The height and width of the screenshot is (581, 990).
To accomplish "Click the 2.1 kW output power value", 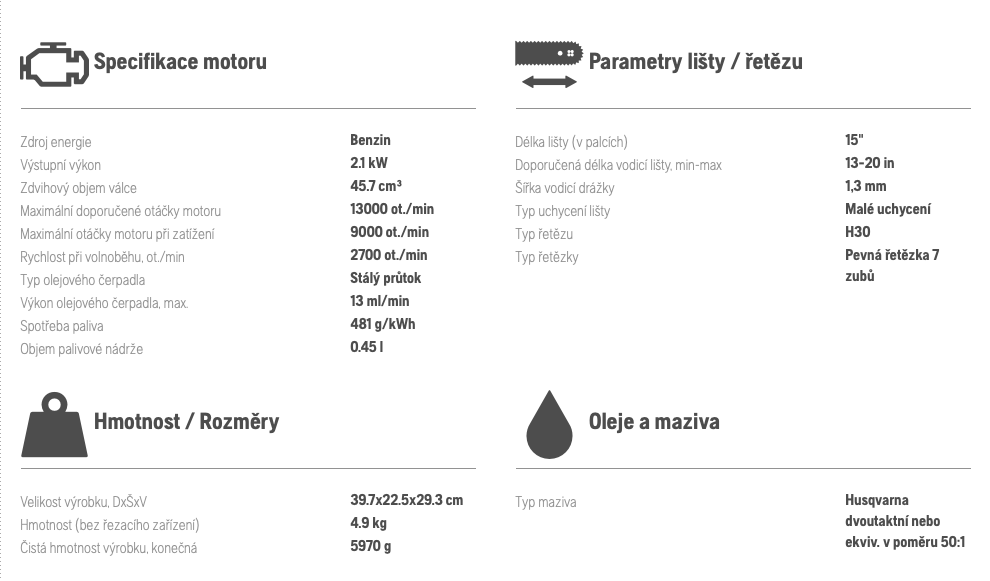I will 369,163.
